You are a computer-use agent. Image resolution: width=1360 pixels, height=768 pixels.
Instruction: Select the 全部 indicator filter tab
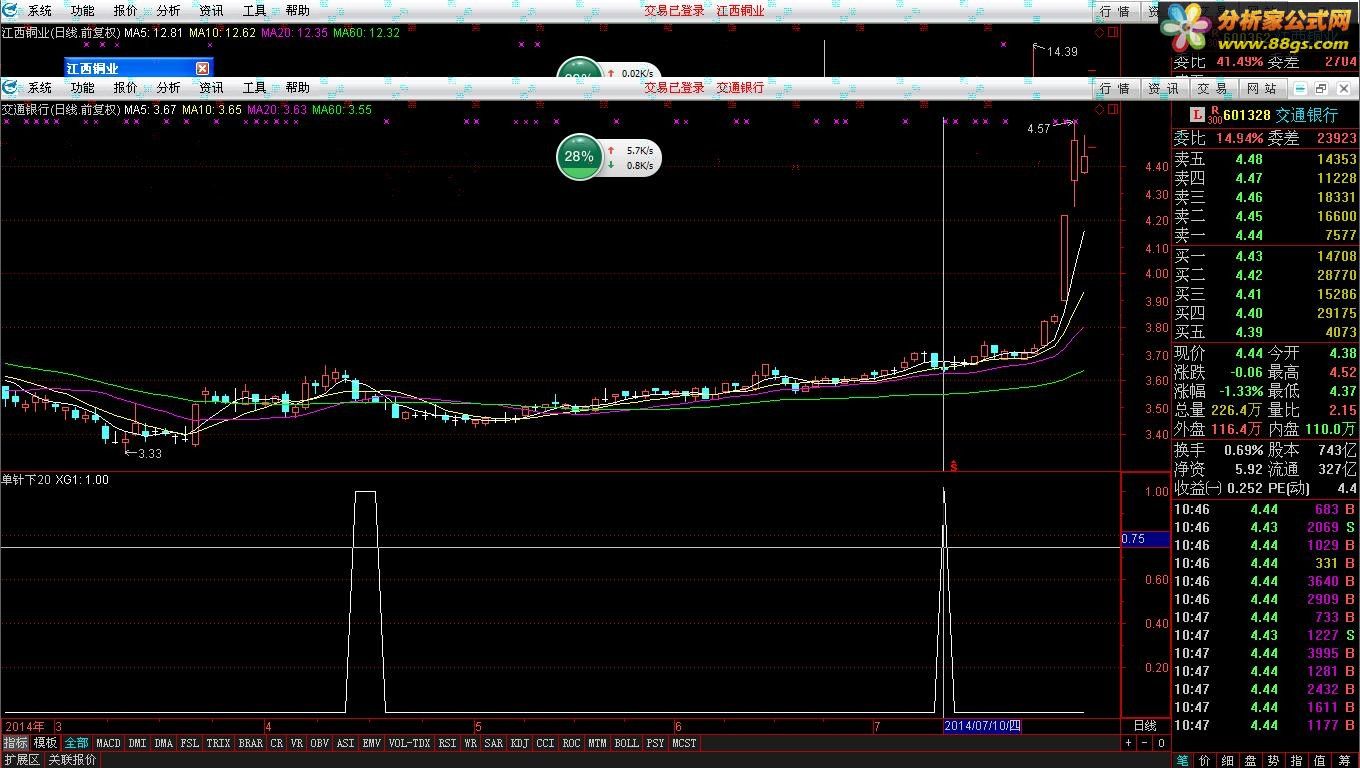pyautogui.click(x=77, y=743)
